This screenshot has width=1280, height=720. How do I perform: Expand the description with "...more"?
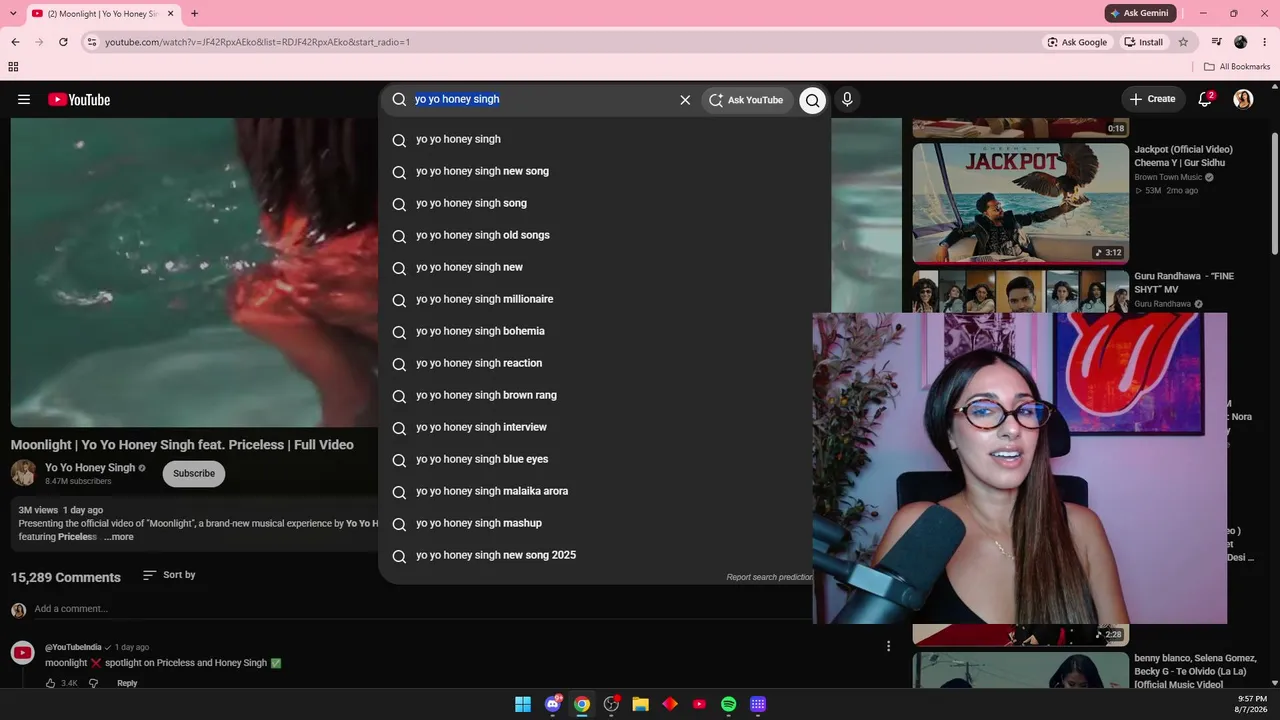(118, 537)
